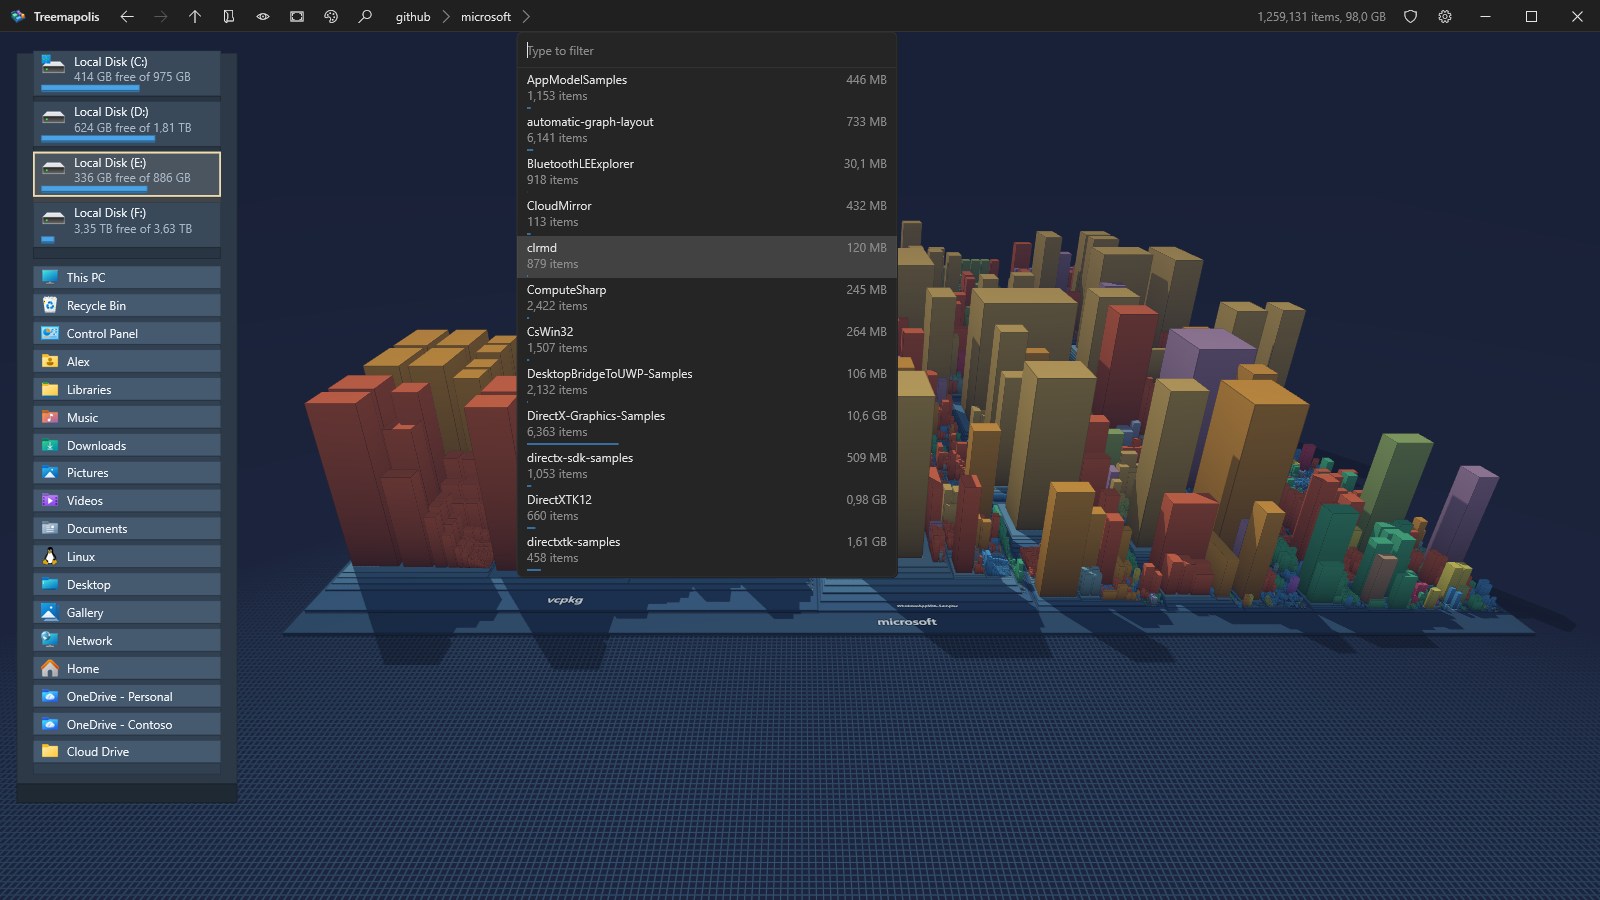Select DirectXTK12 folder entry
Image resolution: width=1600 pixels, height=900 pixels.
(x=706, y=508)
